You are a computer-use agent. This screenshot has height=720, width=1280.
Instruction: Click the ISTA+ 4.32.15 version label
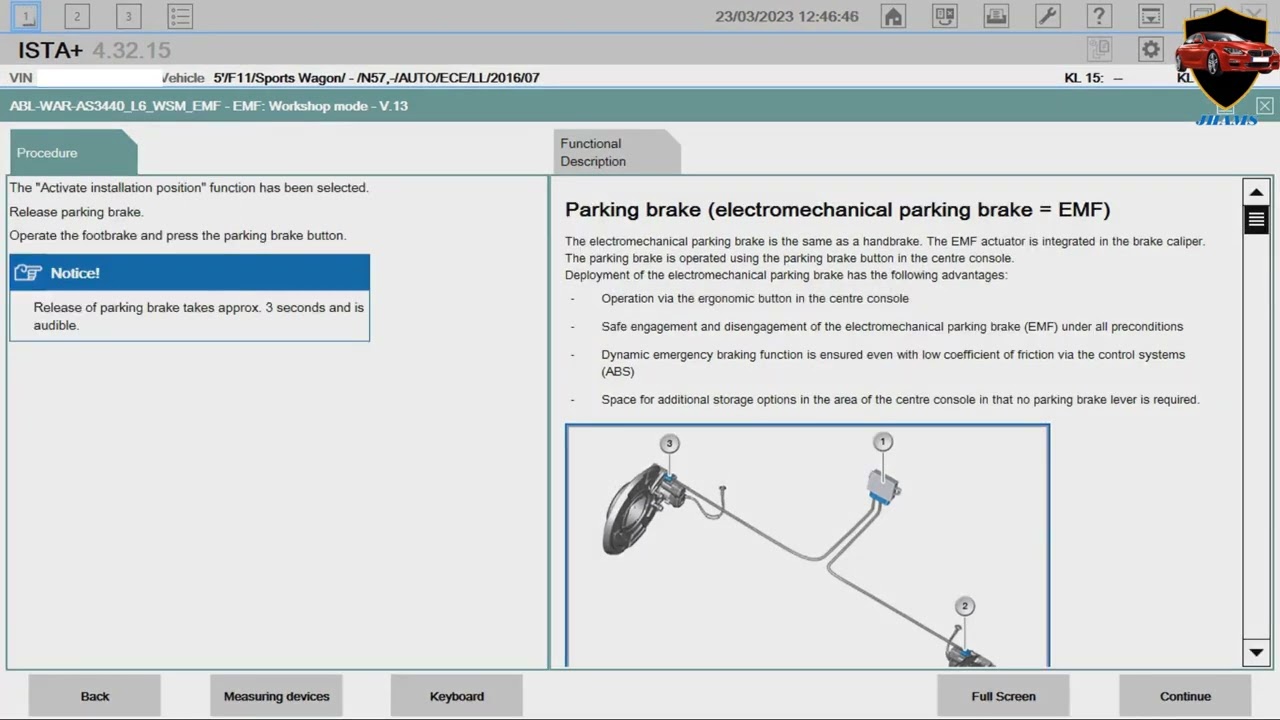(x=94, y=50)
